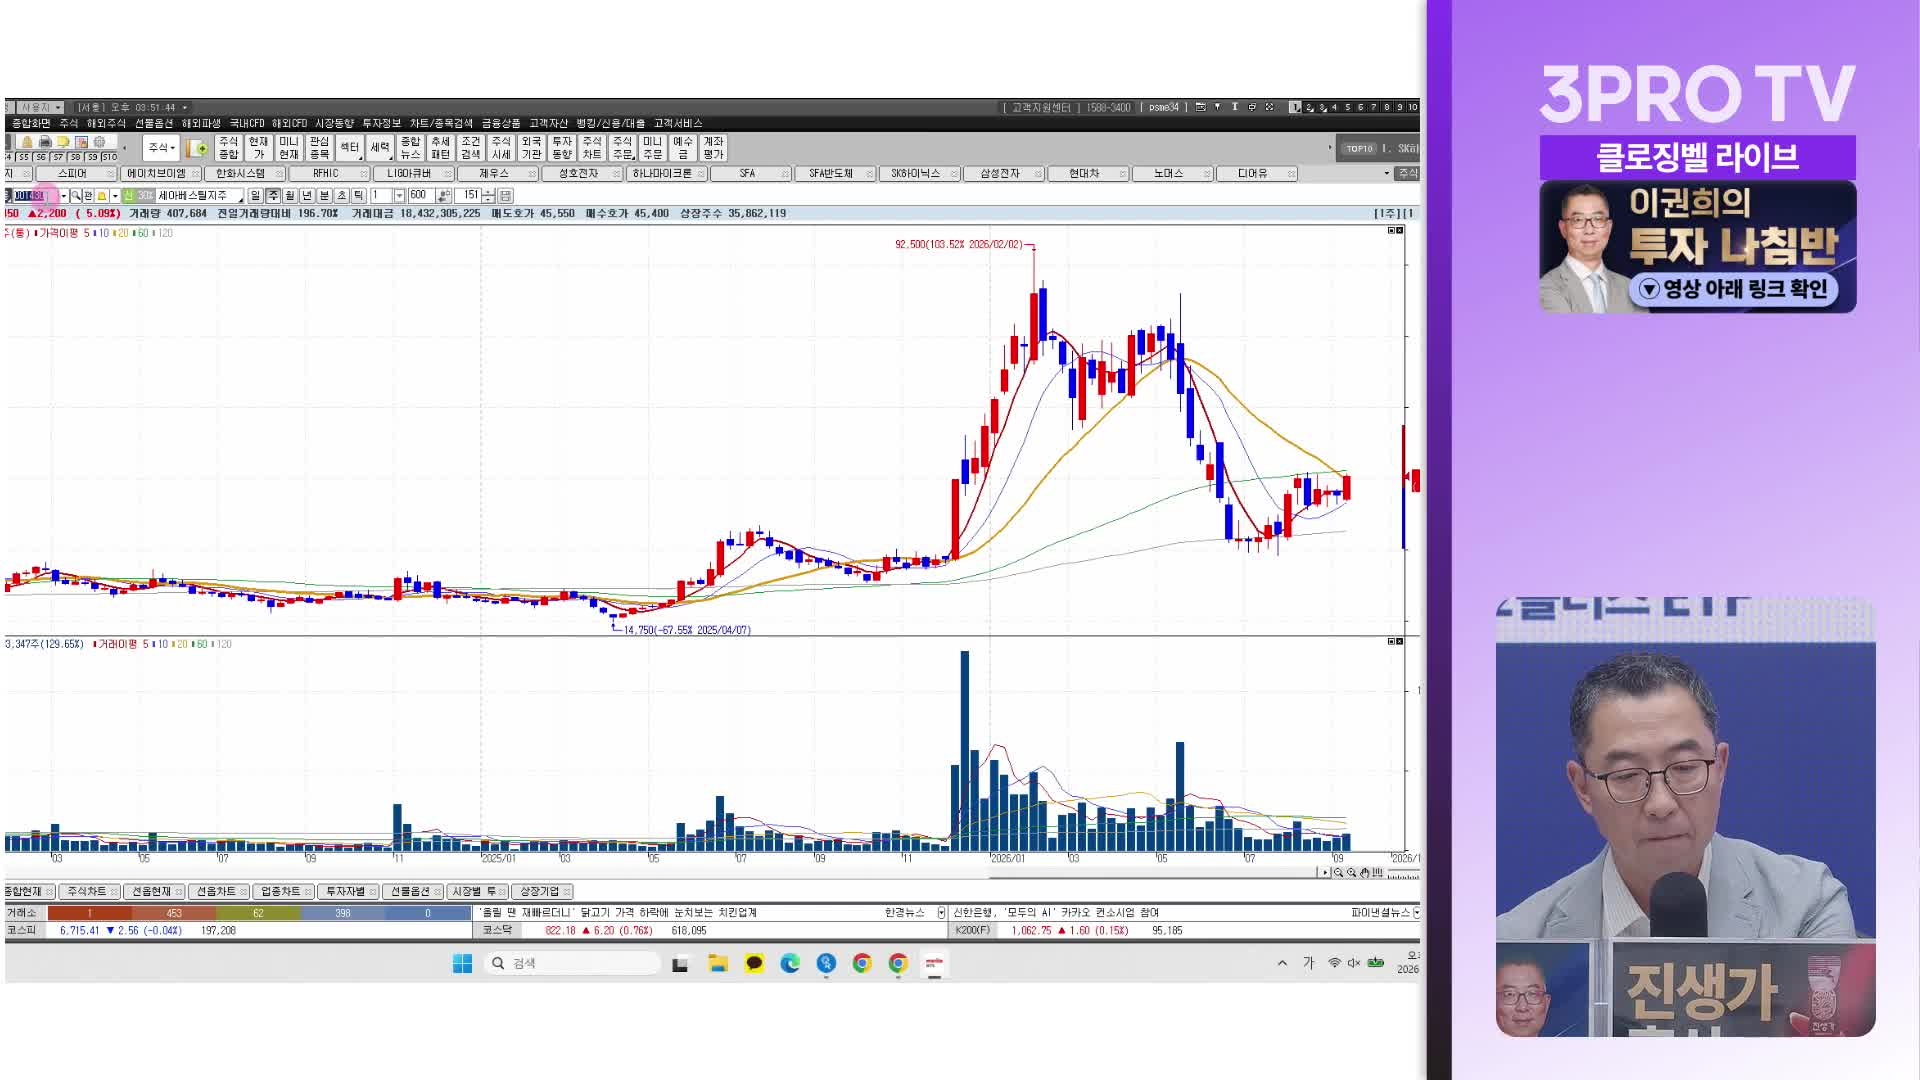The width and height of the screenshot is (1920, 1080).
Task: Click the window layout icon in title bar
Action: [x=1252, y=107]
